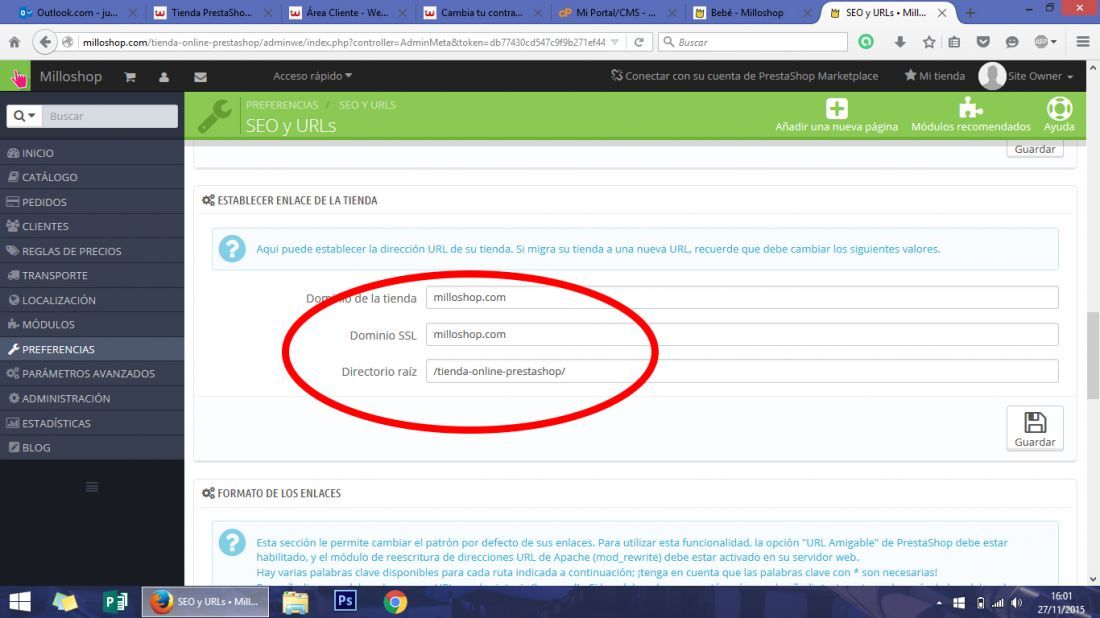Open INICIO in sidebar menu
This screenshot has height=618, width=1100.
(92, 152)
